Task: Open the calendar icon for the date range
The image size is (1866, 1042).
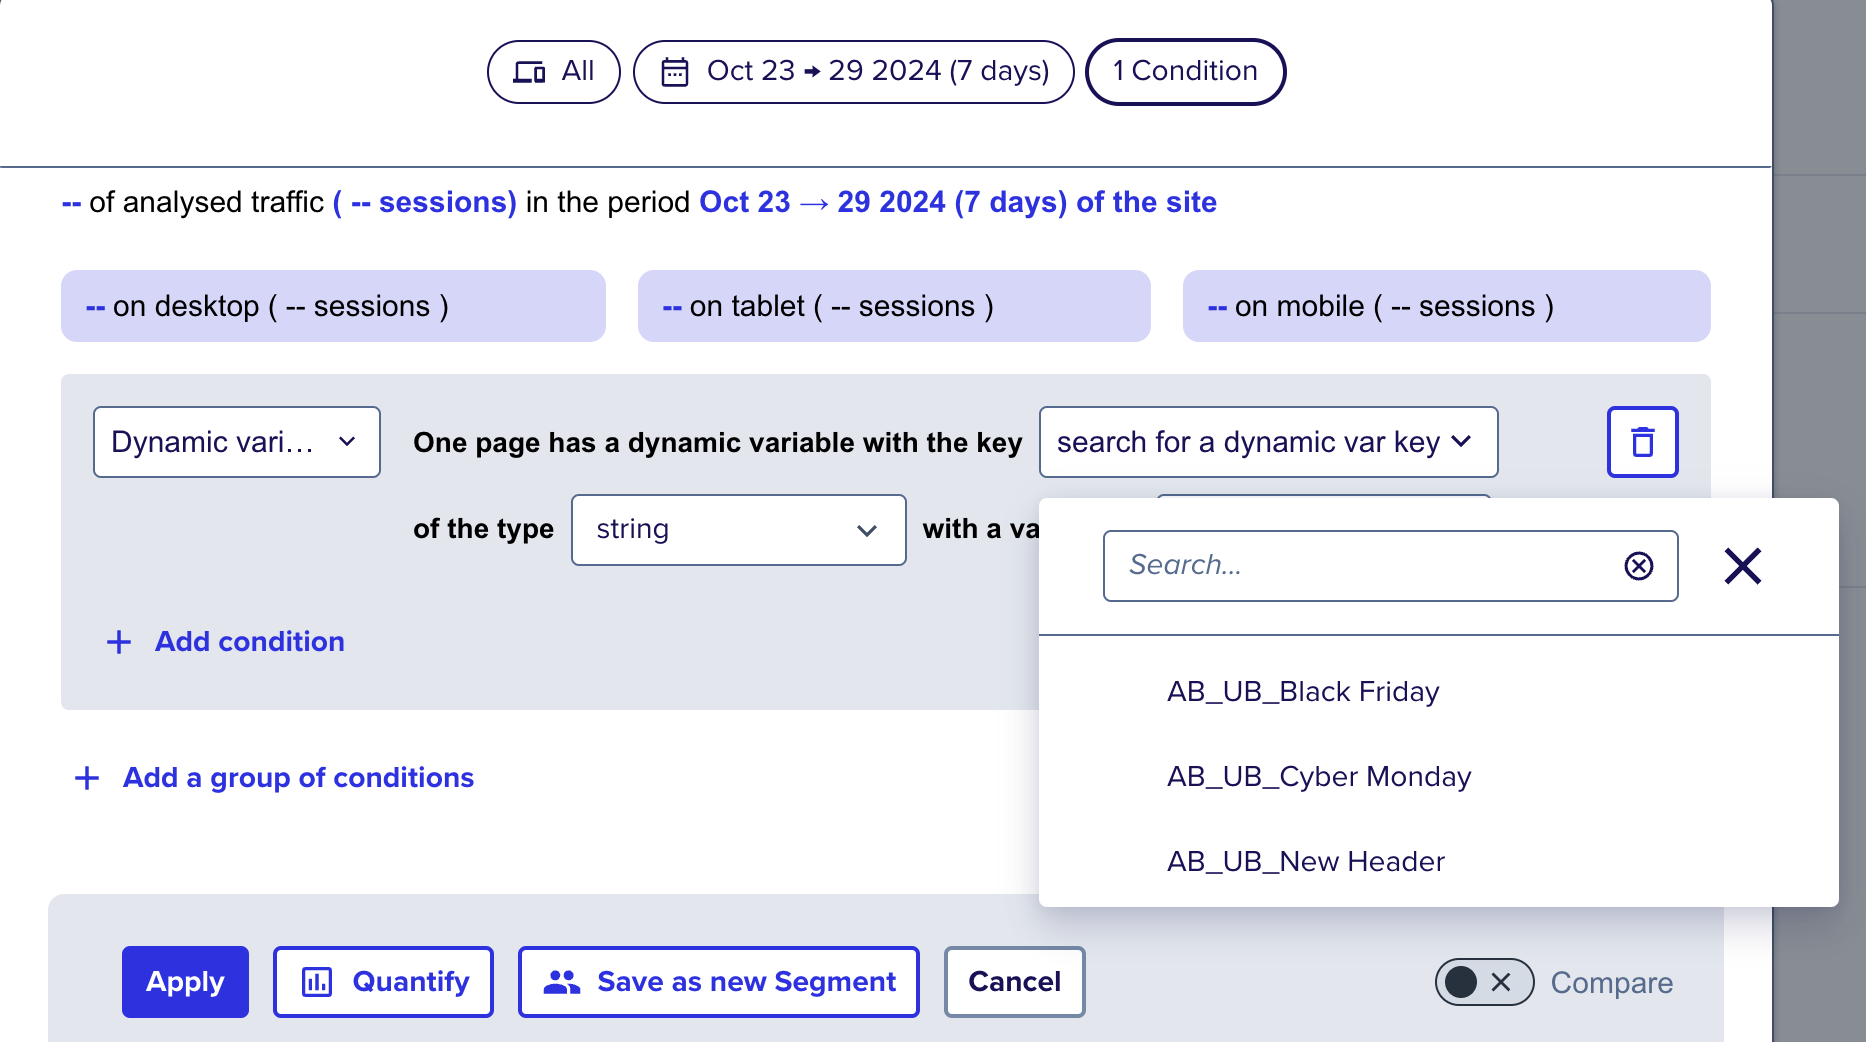Action: (675, 71)
